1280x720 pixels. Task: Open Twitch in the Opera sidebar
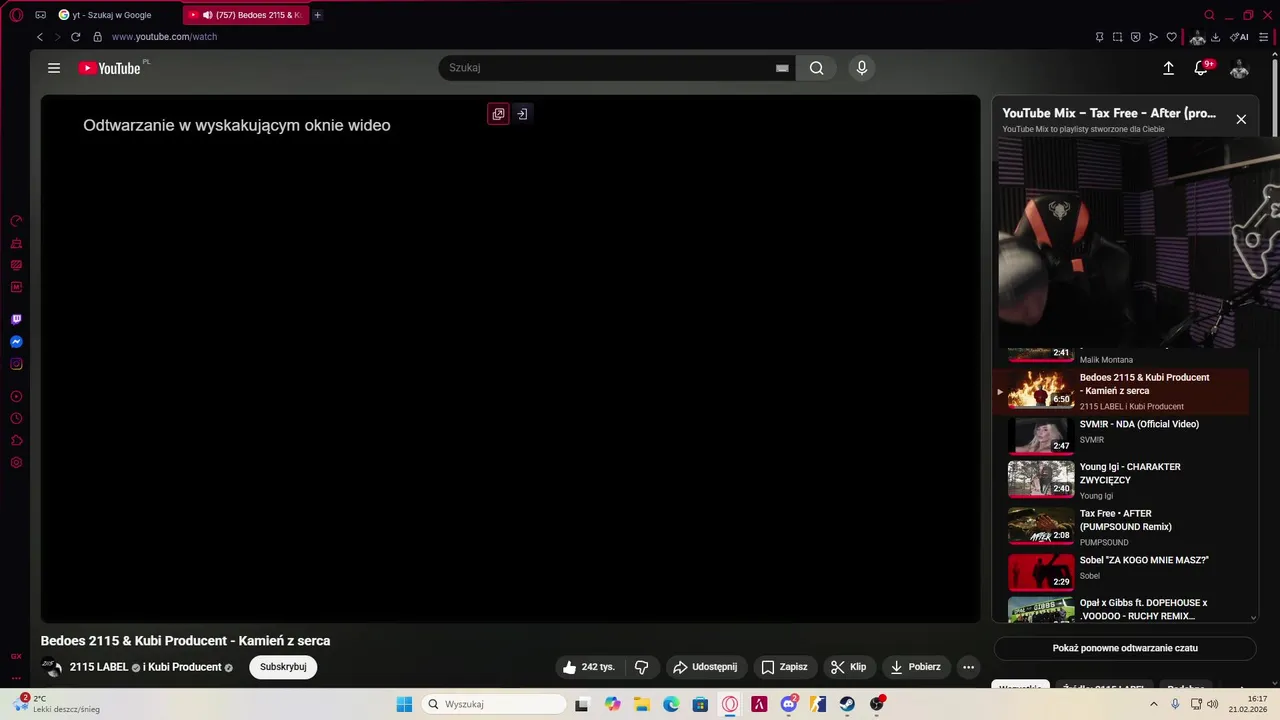16,320
